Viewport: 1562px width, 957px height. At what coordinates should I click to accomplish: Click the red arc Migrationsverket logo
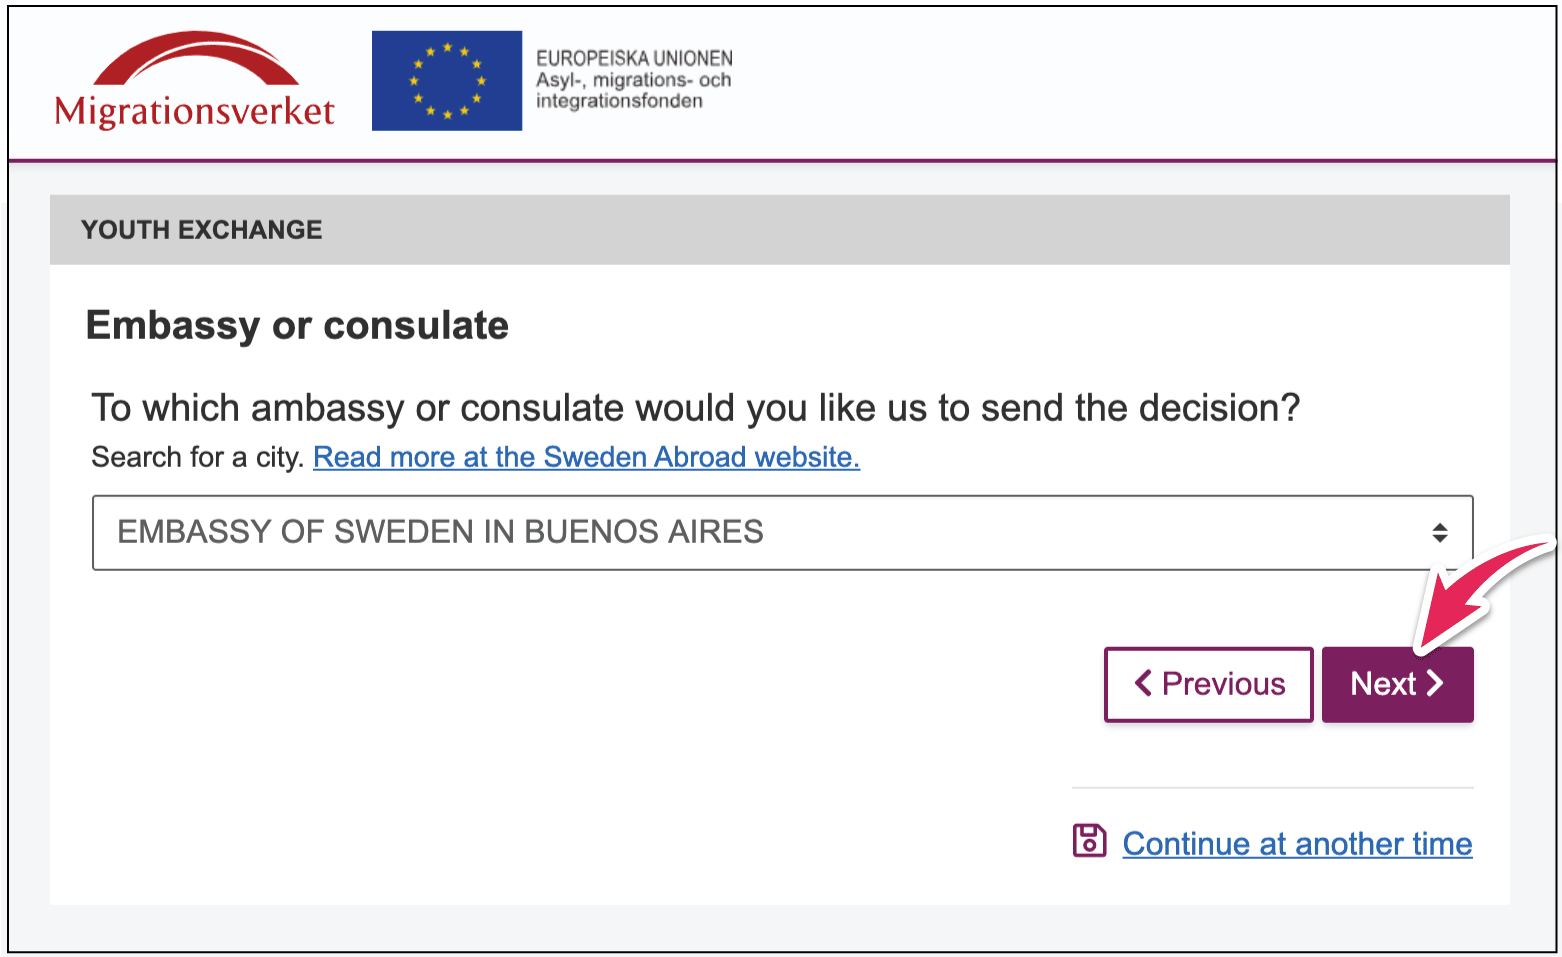tap(196, 60)
